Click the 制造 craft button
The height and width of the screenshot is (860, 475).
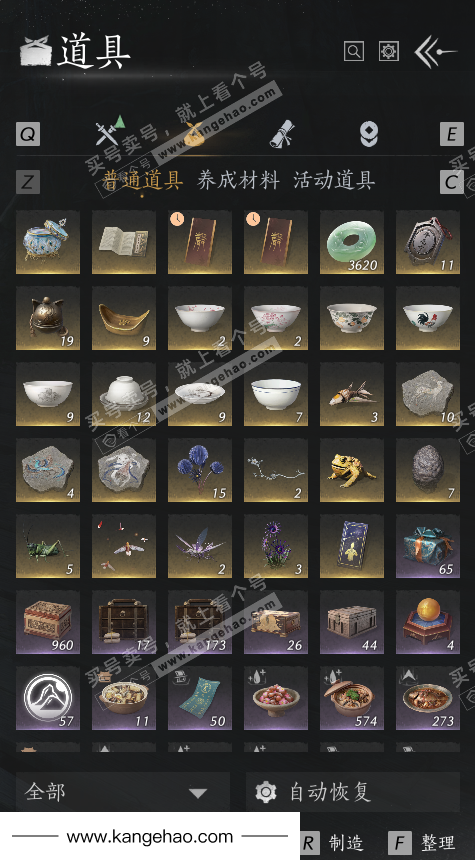(331, 843)
